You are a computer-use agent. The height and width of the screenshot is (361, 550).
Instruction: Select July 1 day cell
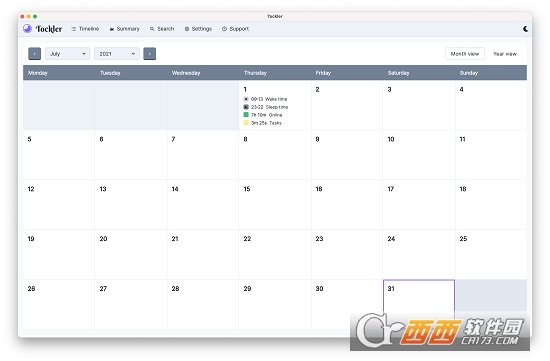(275, 105)
